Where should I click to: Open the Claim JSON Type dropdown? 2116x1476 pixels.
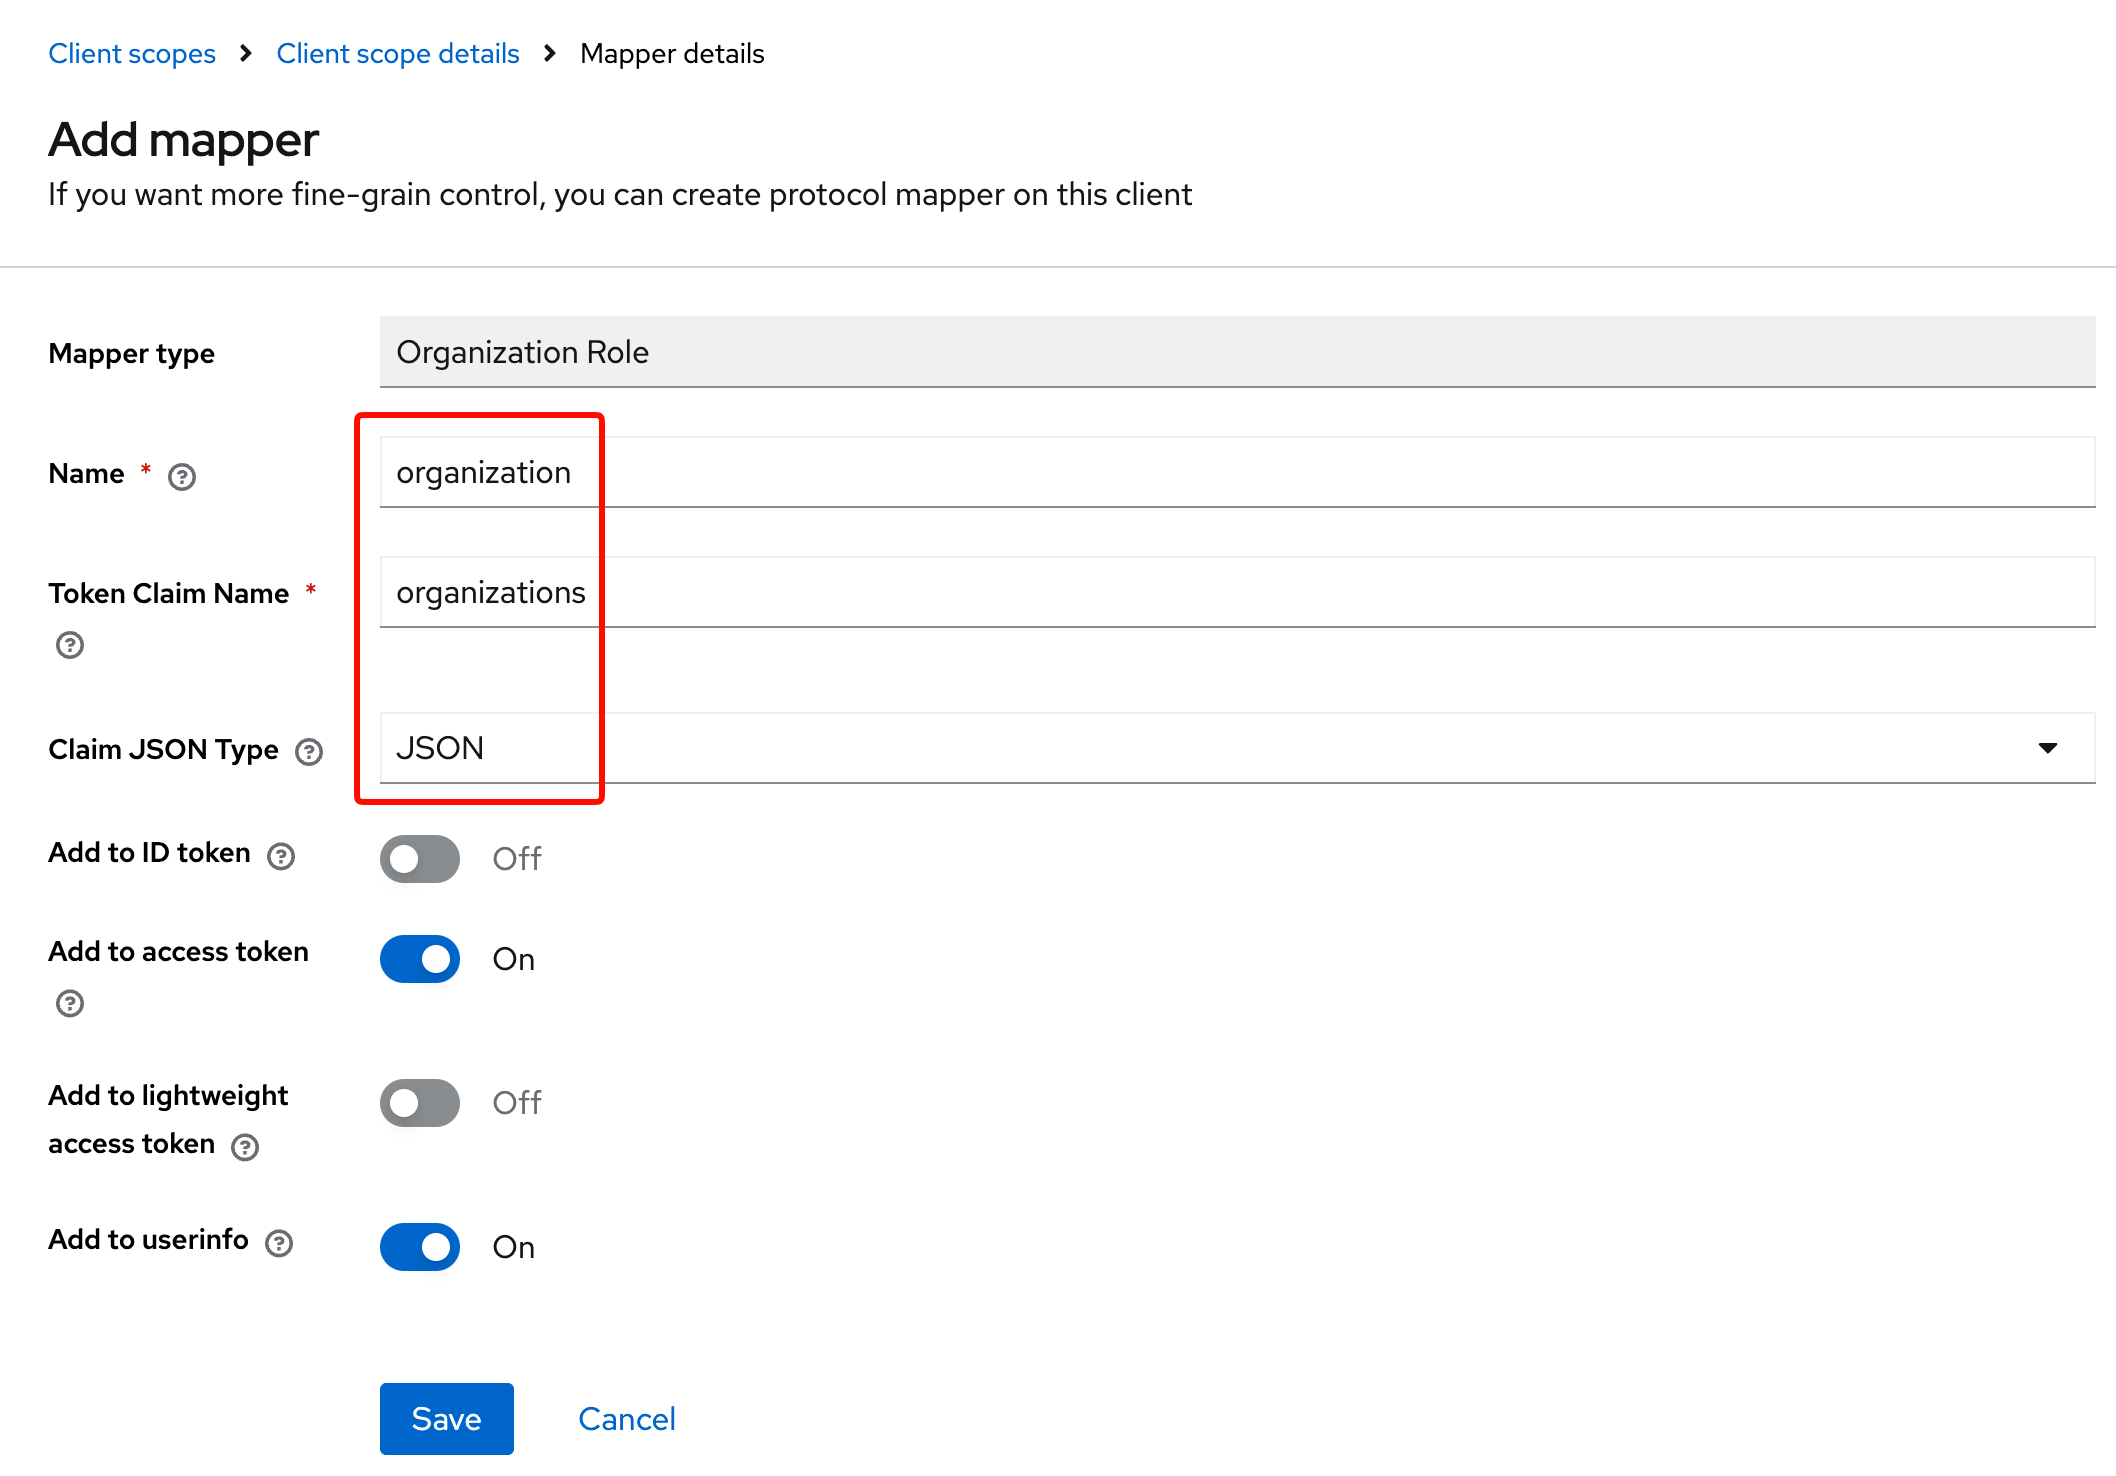pos(1236,748)
